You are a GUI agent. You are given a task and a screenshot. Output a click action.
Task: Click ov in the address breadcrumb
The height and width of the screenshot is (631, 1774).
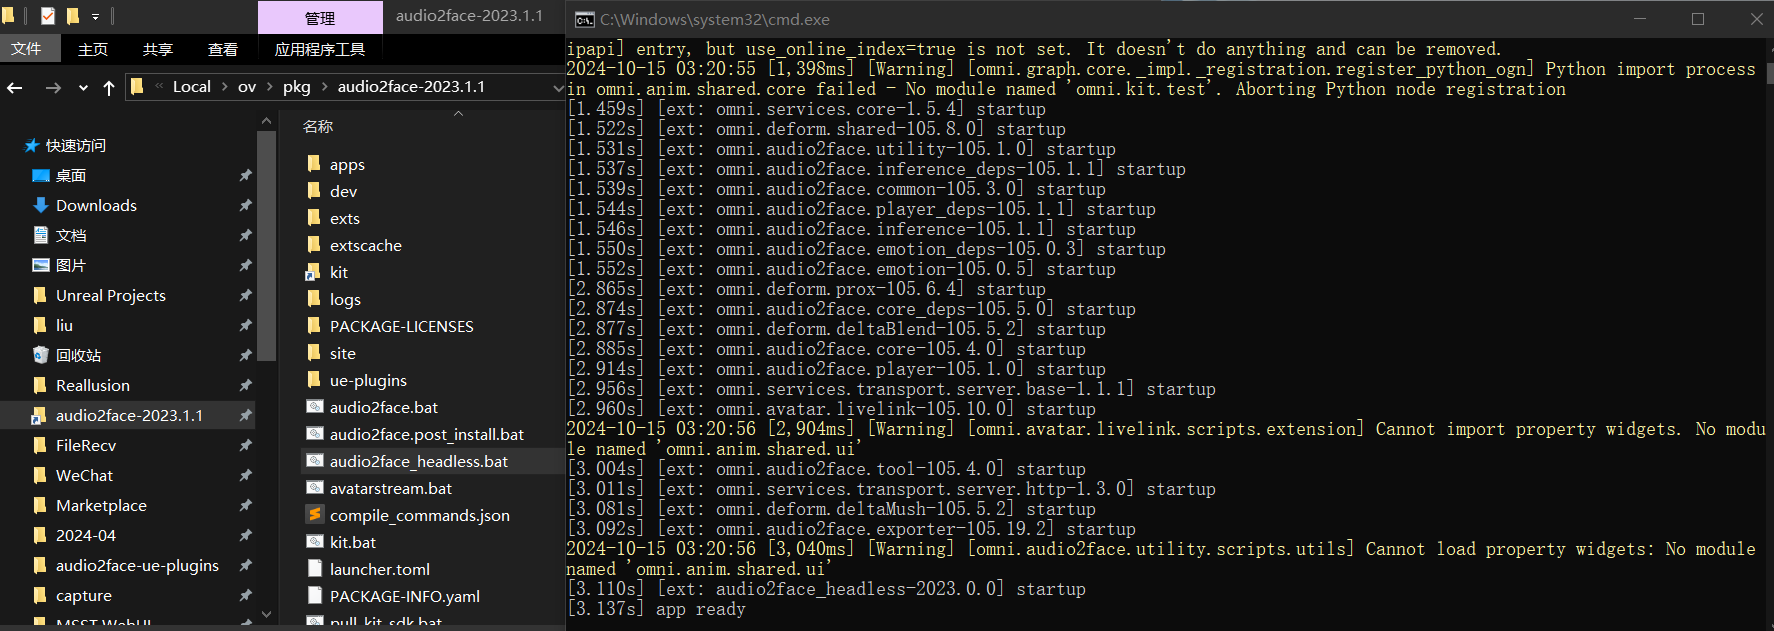tap(247, 87)
